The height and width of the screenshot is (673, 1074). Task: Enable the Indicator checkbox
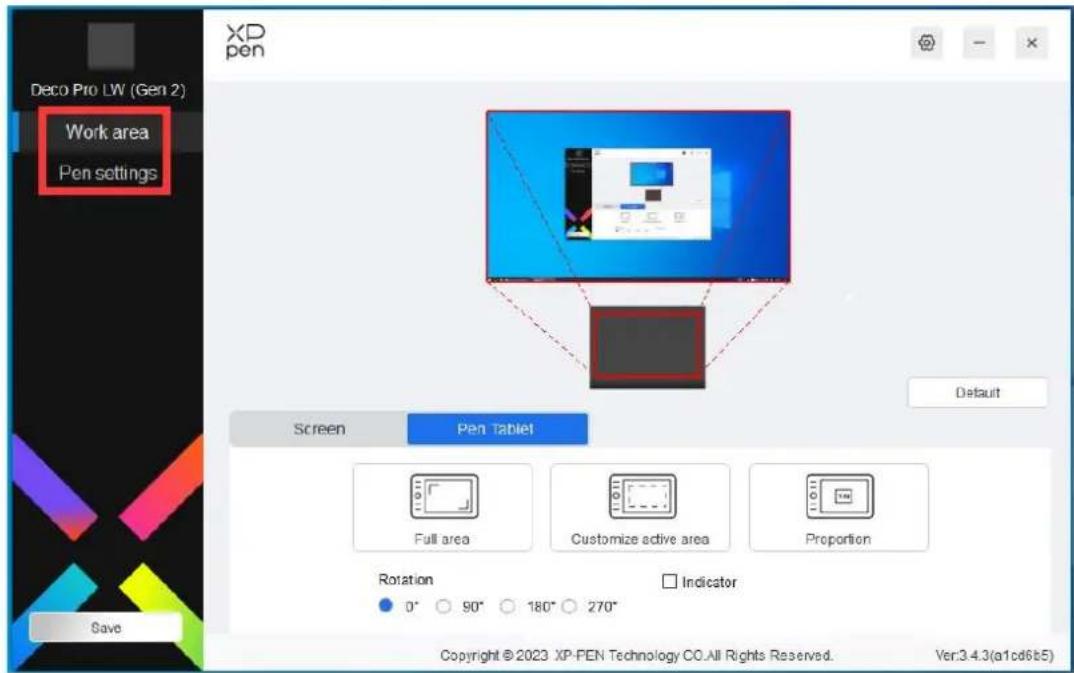(x=669, y=581)
